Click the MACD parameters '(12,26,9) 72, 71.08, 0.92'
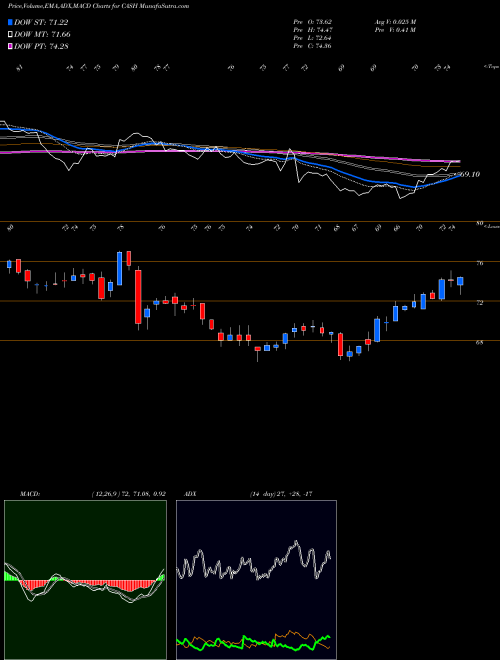500x660 pixels. [129, 494]
